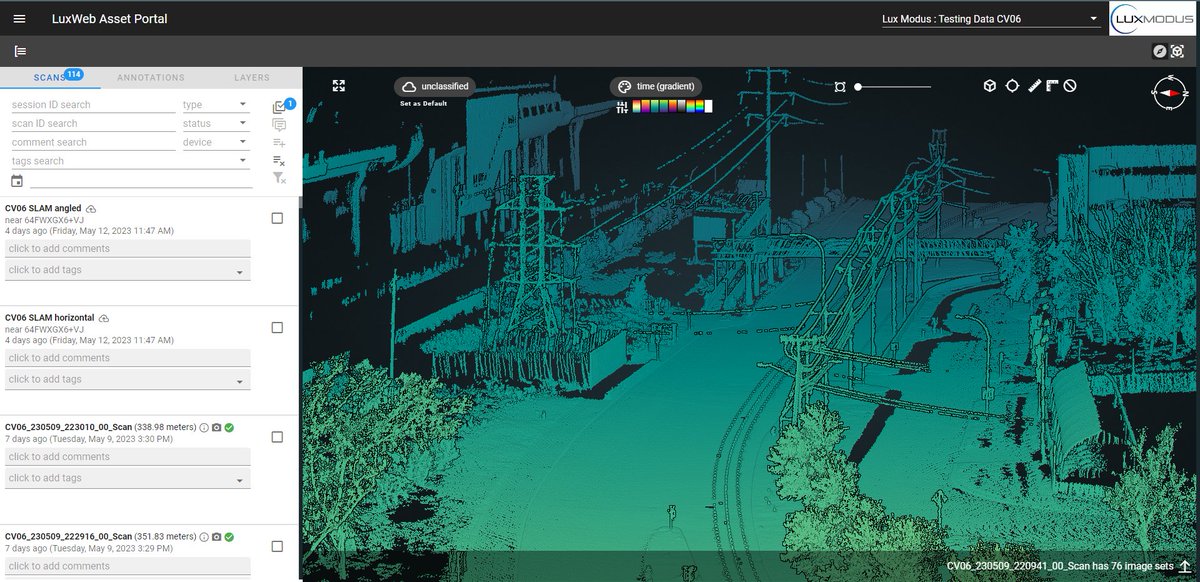Select the grayscale gradient swatch

click(681, 106)
